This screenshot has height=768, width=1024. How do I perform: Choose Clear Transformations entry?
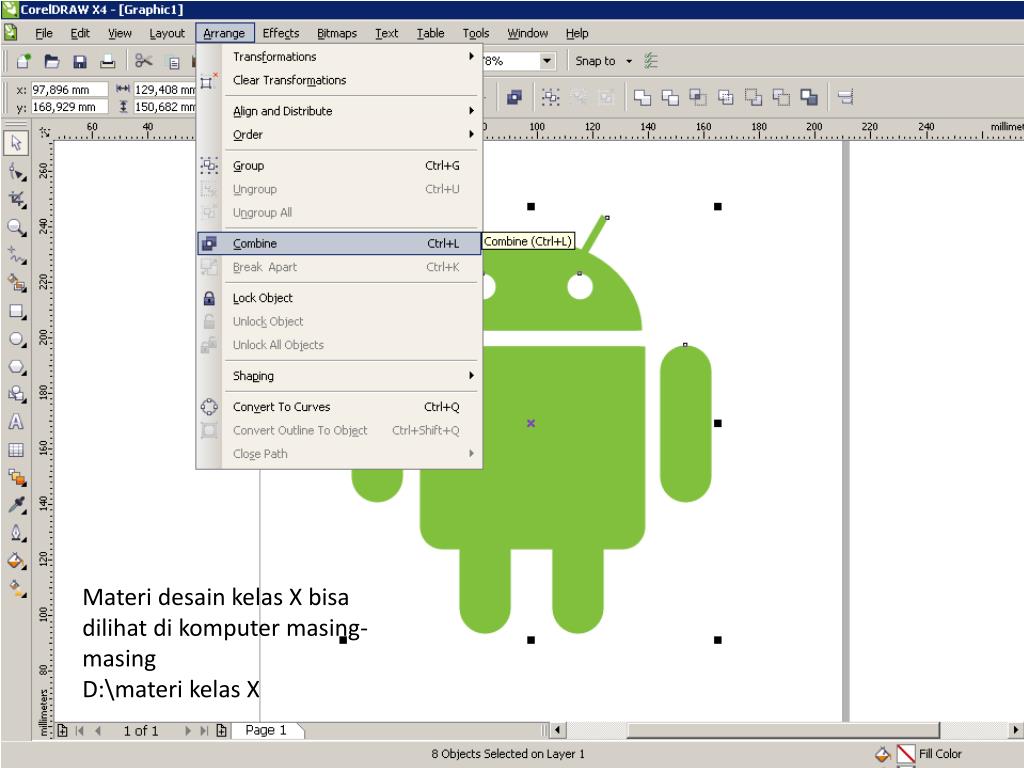339,80
